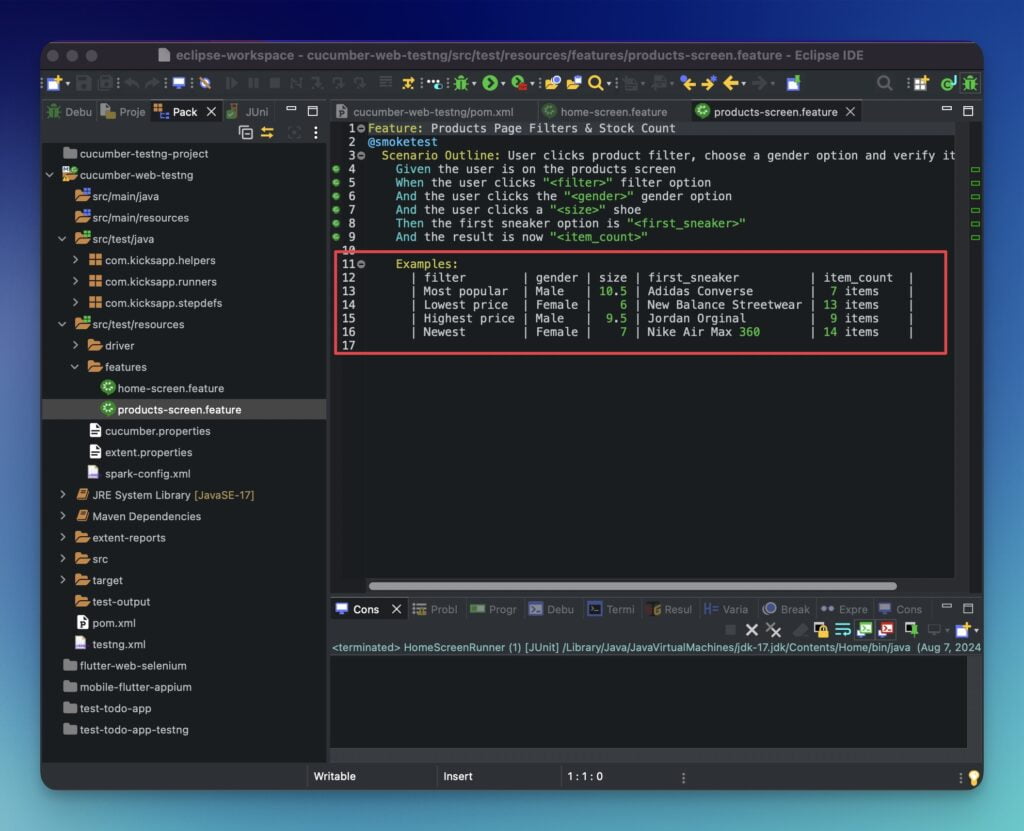
Task: Toggle show console on standard error
Action: (886, 630)
